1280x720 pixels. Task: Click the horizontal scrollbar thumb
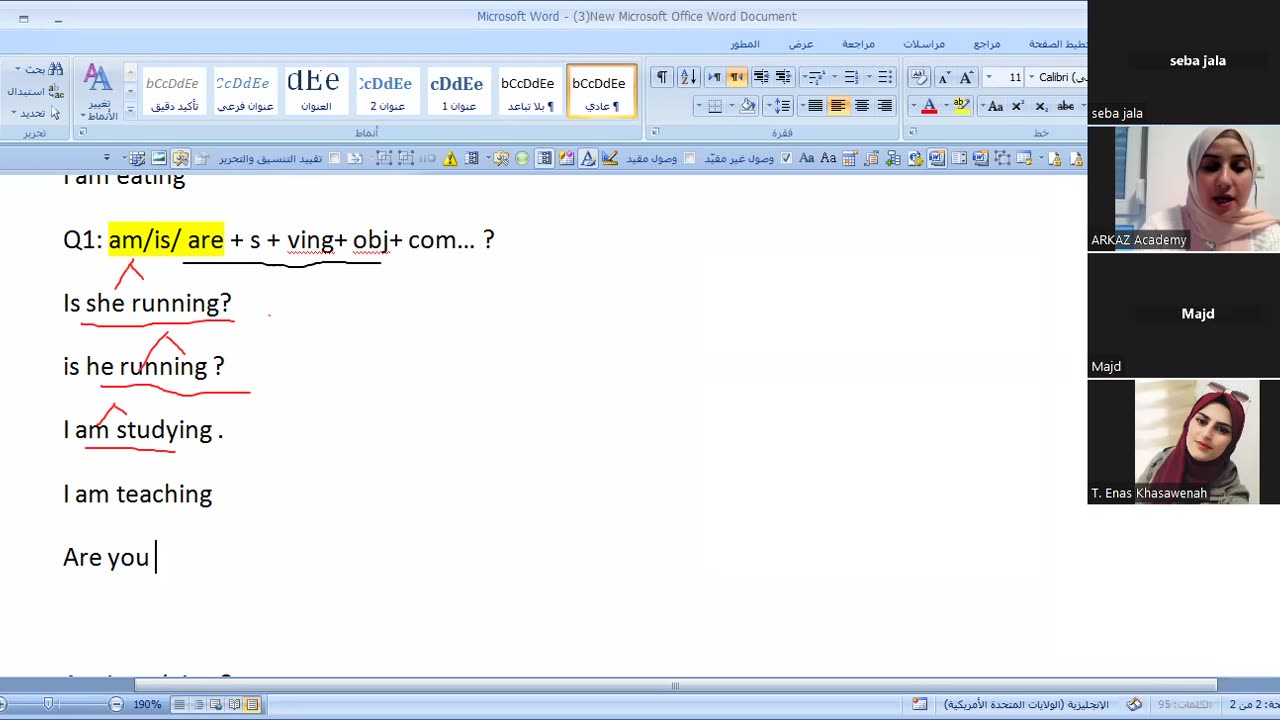[x=675, y=685]
